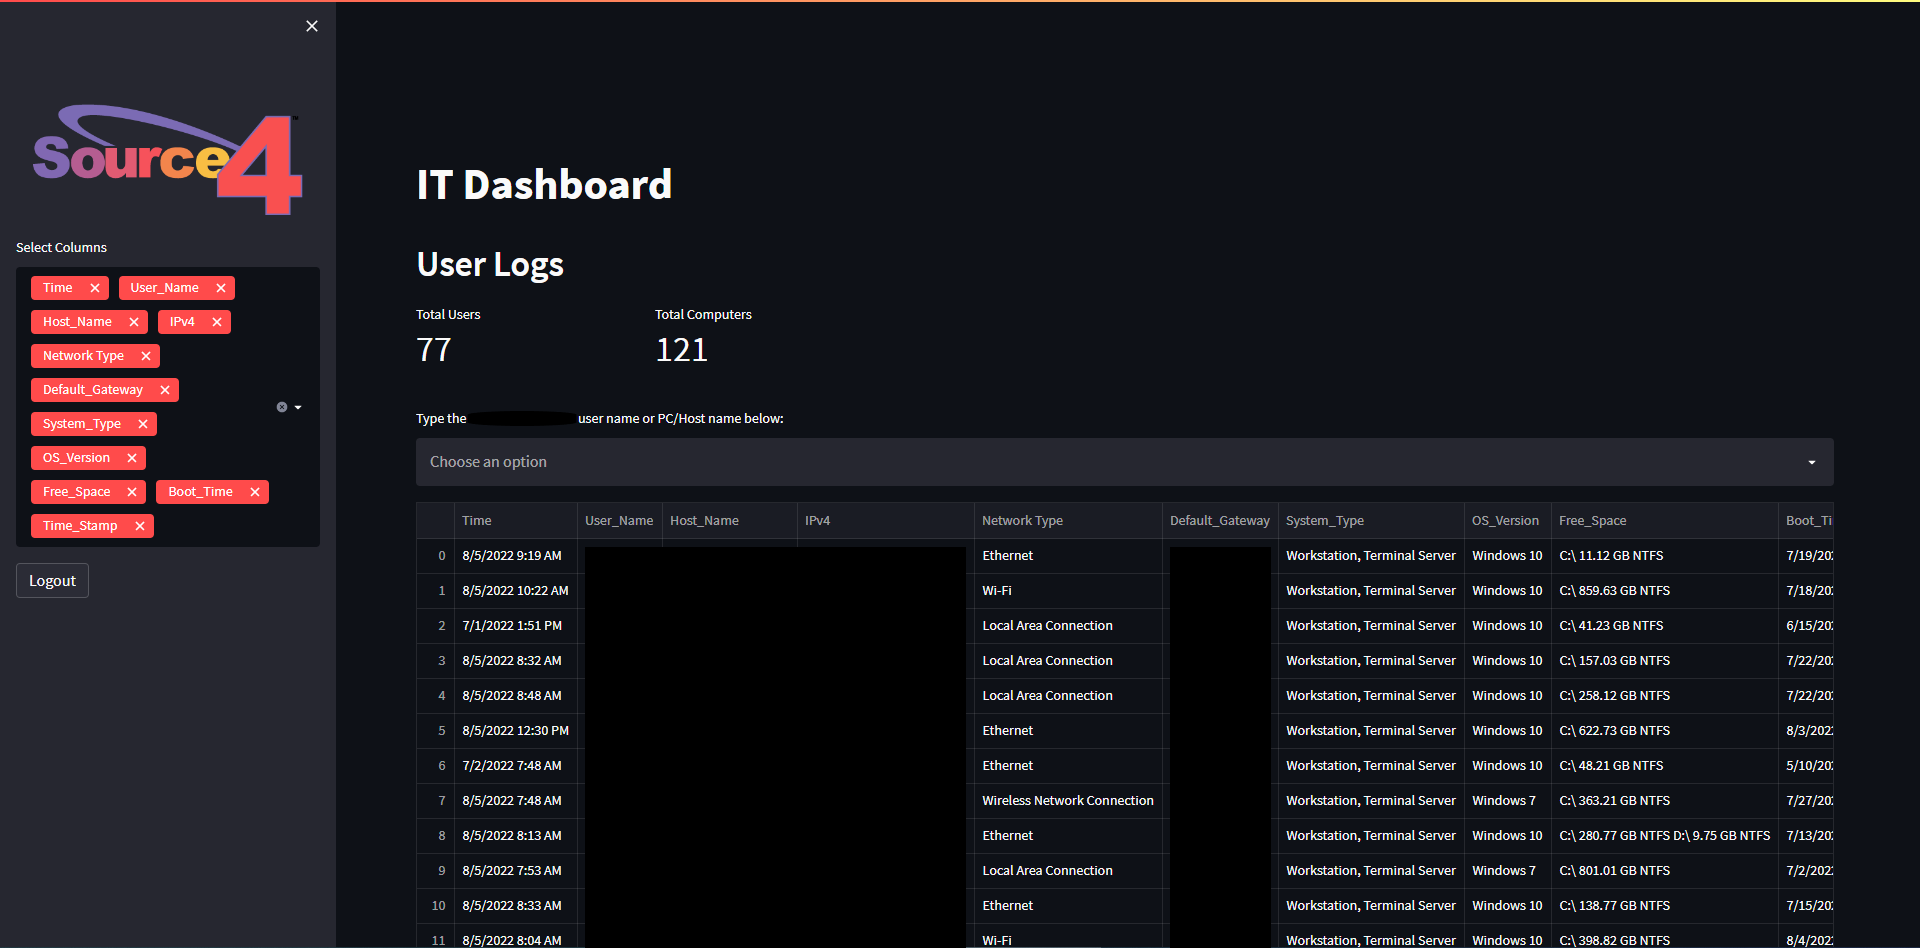Remove the IPv4 column tag

(217, 322)
